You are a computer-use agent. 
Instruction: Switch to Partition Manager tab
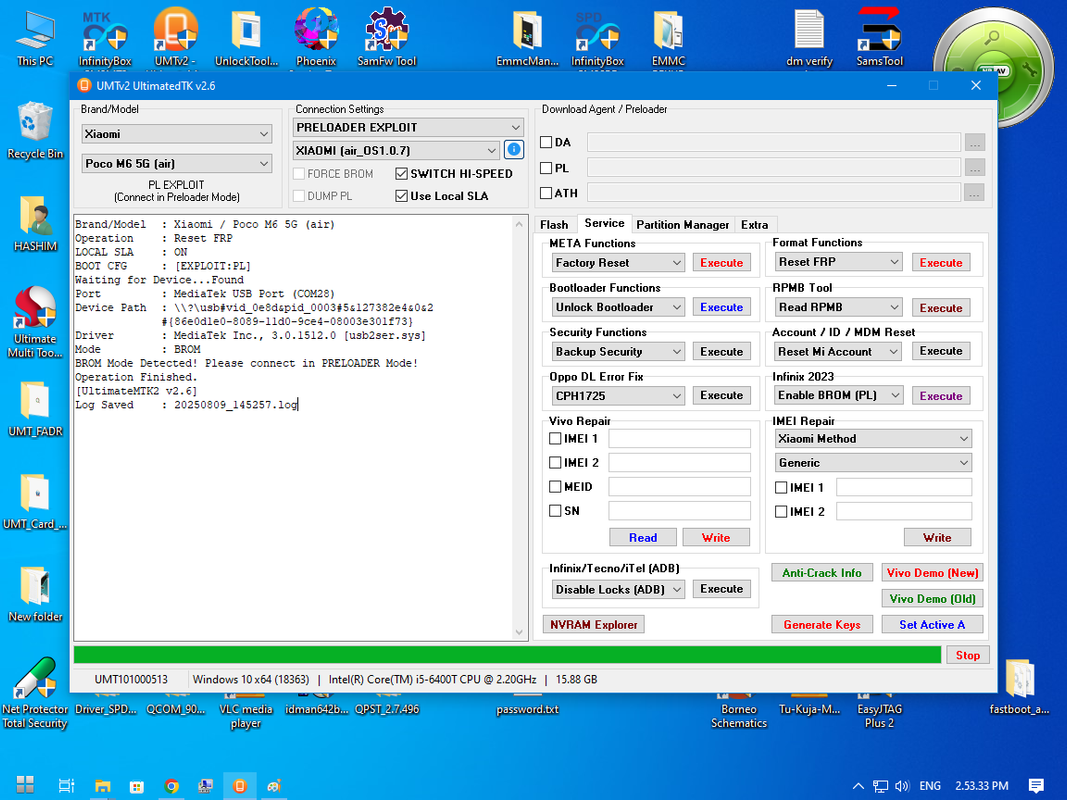[x=683, y=224]
